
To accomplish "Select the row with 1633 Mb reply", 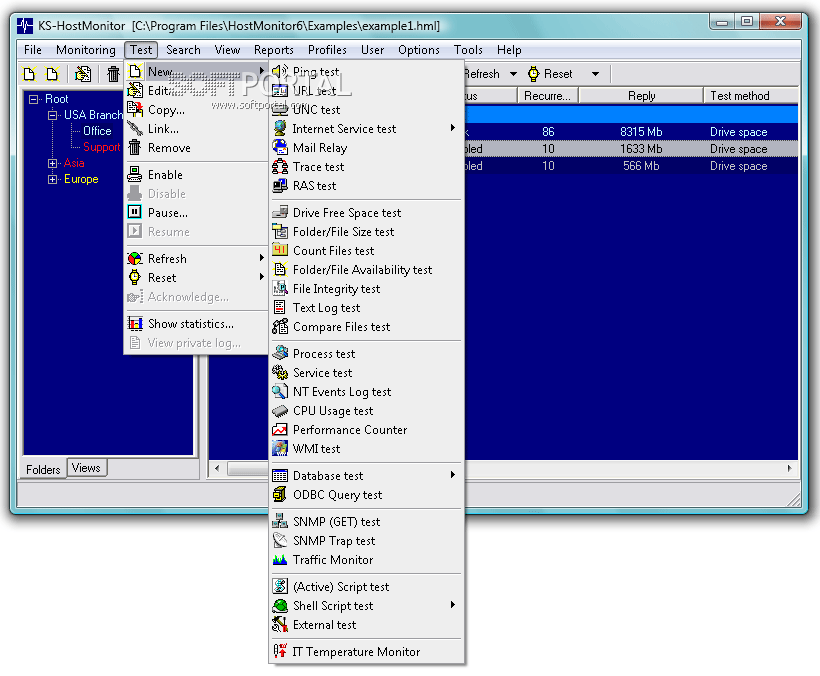I will pos(631,148).
